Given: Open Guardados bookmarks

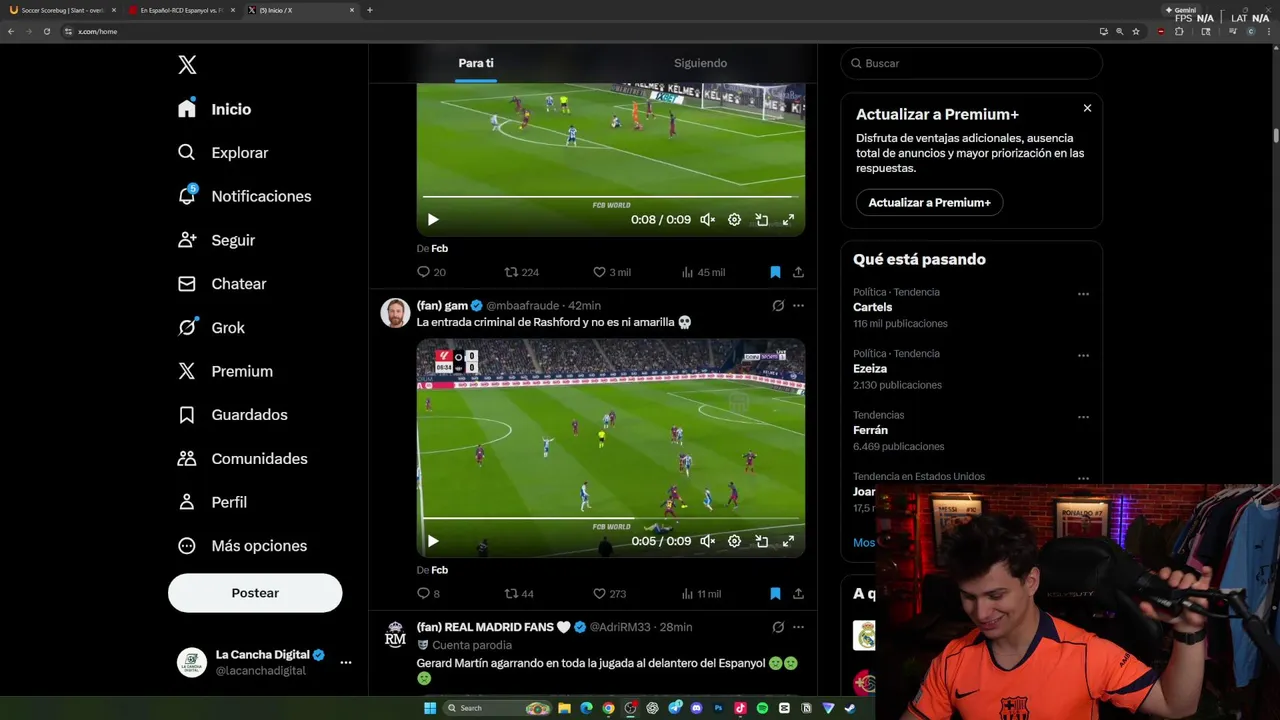Looking at the screenshot, I should 232,414.
